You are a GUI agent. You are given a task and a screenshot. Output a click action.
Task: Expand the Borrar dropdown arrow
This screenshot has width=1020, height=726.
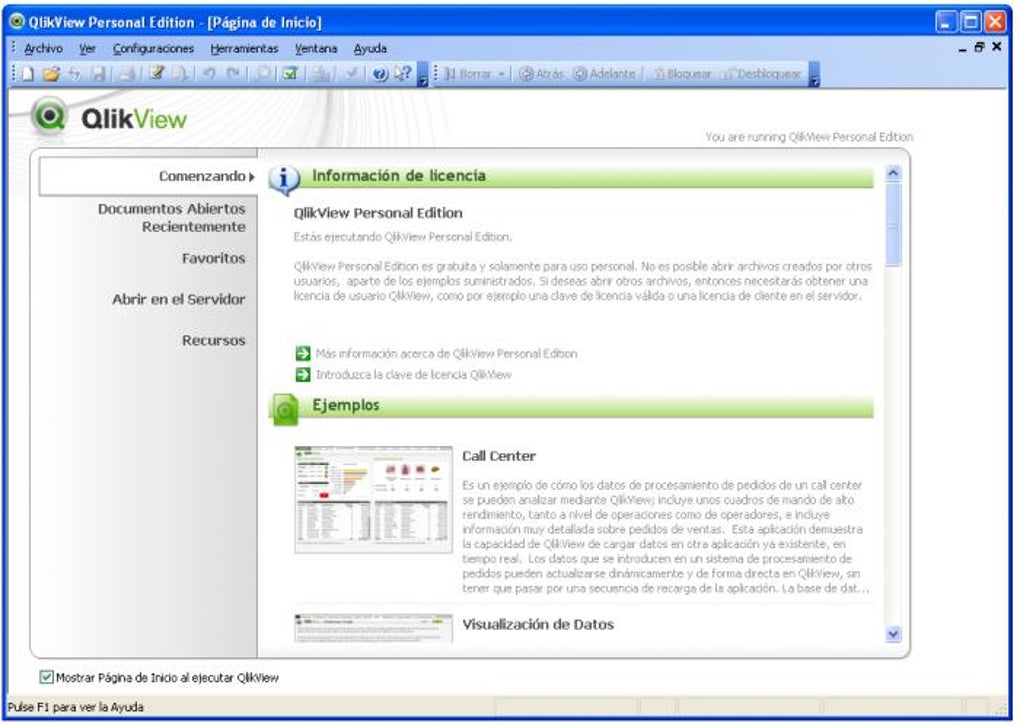tap(502, 74)
